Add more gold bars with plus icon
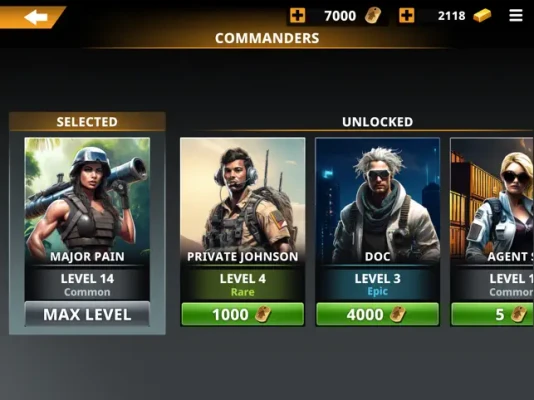534x400 pixels. [x=407, y=16]
